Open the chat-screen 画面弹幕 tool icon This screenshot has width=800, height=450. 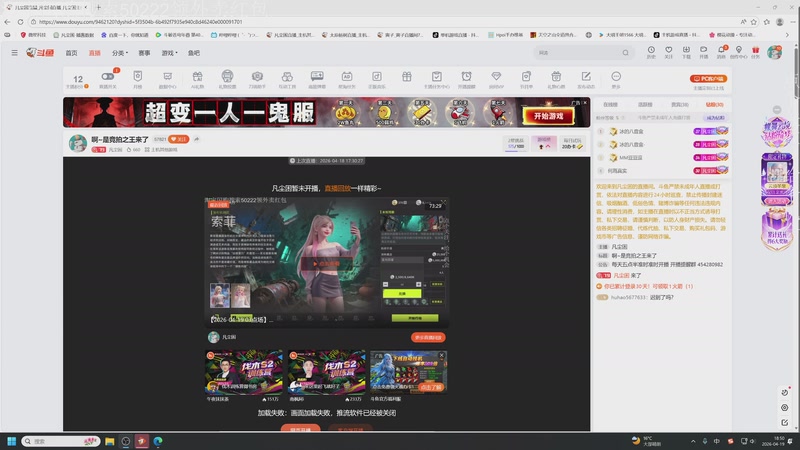[x=317, y=77]
